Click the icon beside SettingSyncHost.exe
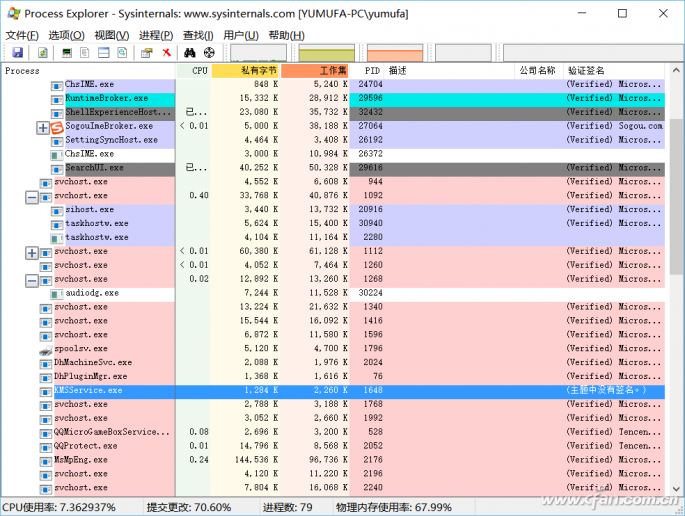 57,142
